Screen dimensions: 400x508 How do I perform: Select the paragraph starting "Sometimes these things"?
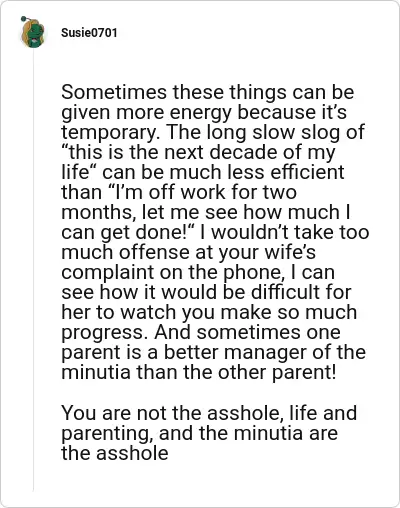click(x=215, y=232)
